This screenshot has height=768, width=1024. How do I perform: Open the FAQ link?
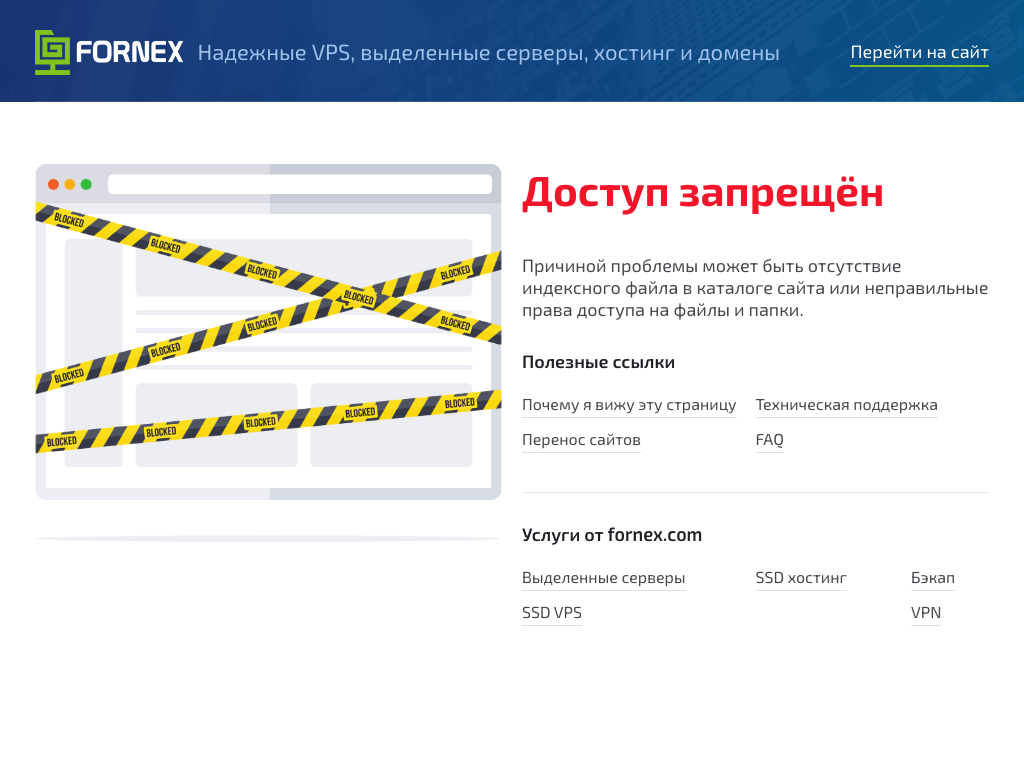click(x=769, y=440)
